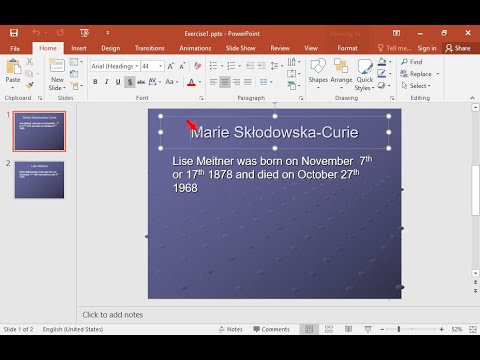Click the New Slide icon
This screenshot has height=360, width=480.
57,66
